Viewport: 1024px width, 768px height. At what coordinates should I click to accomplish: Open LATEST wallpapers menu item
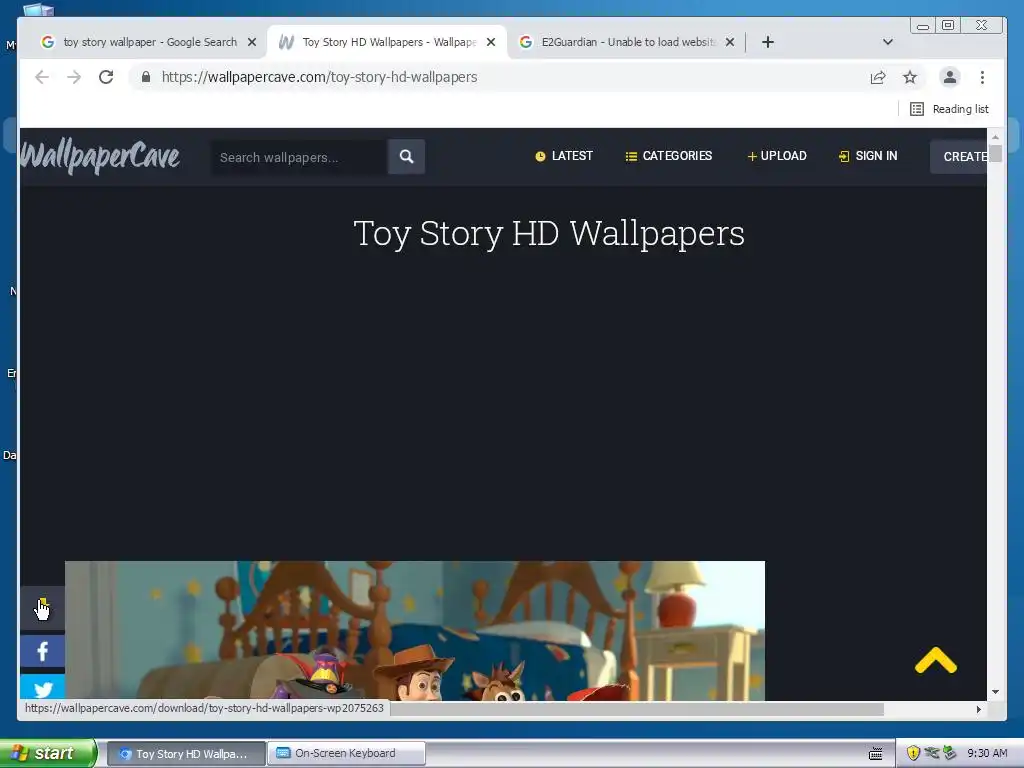[x=564, y=156]
